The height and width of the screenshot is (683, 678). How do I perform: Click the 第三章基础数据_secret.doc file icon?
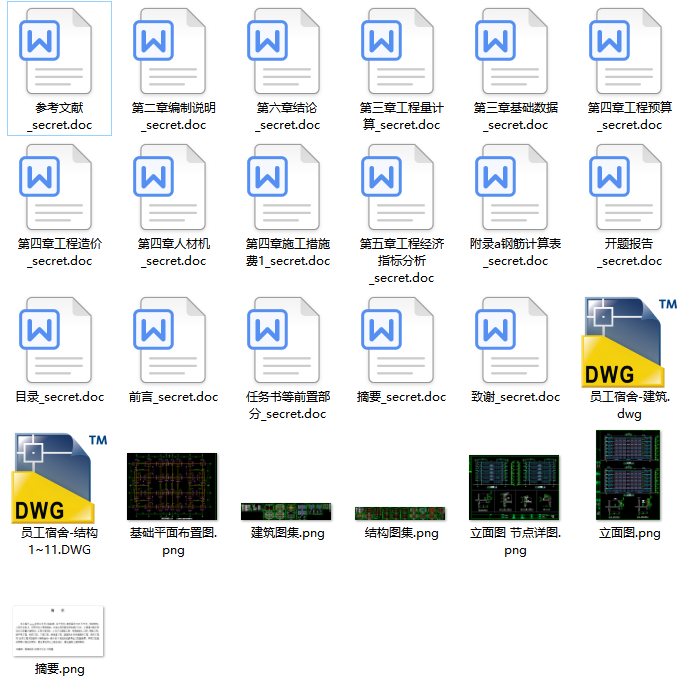pyautogui.click(x=512, y=51)
